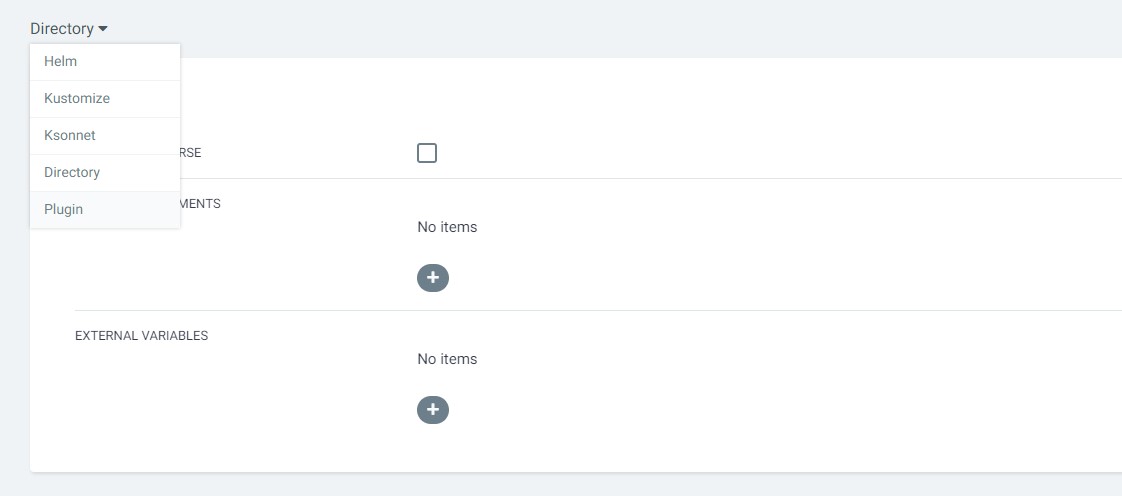
Task: Click the partially hidden recurse label
Action: tap(190, 153)
